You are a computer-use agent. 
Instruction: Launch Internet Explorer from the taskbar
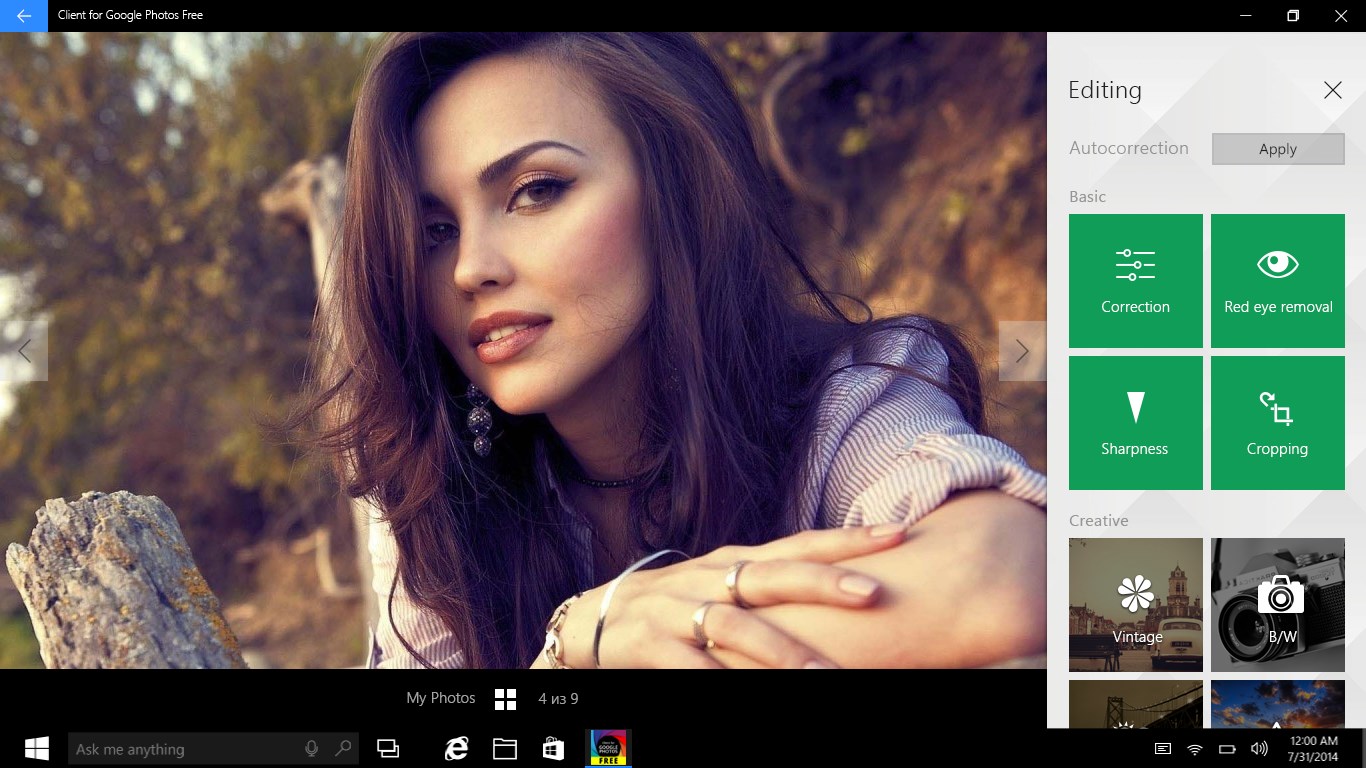click(457, 748)
